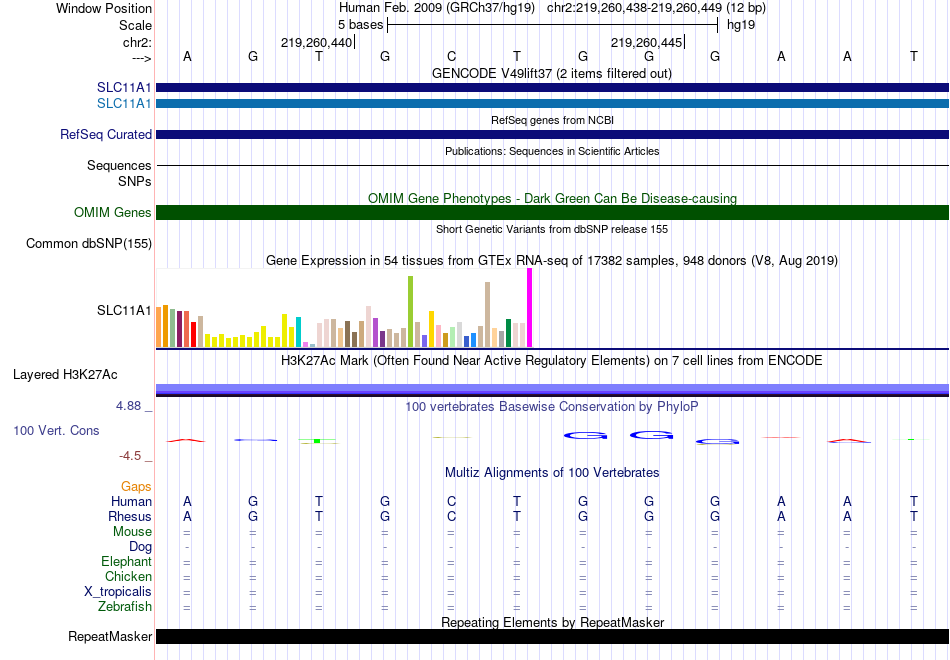Image resolution: width=950 pixels, height=660 pixels.
Task: Click the hg19 text beside scale bar
Action: click(x=741, y=25)
